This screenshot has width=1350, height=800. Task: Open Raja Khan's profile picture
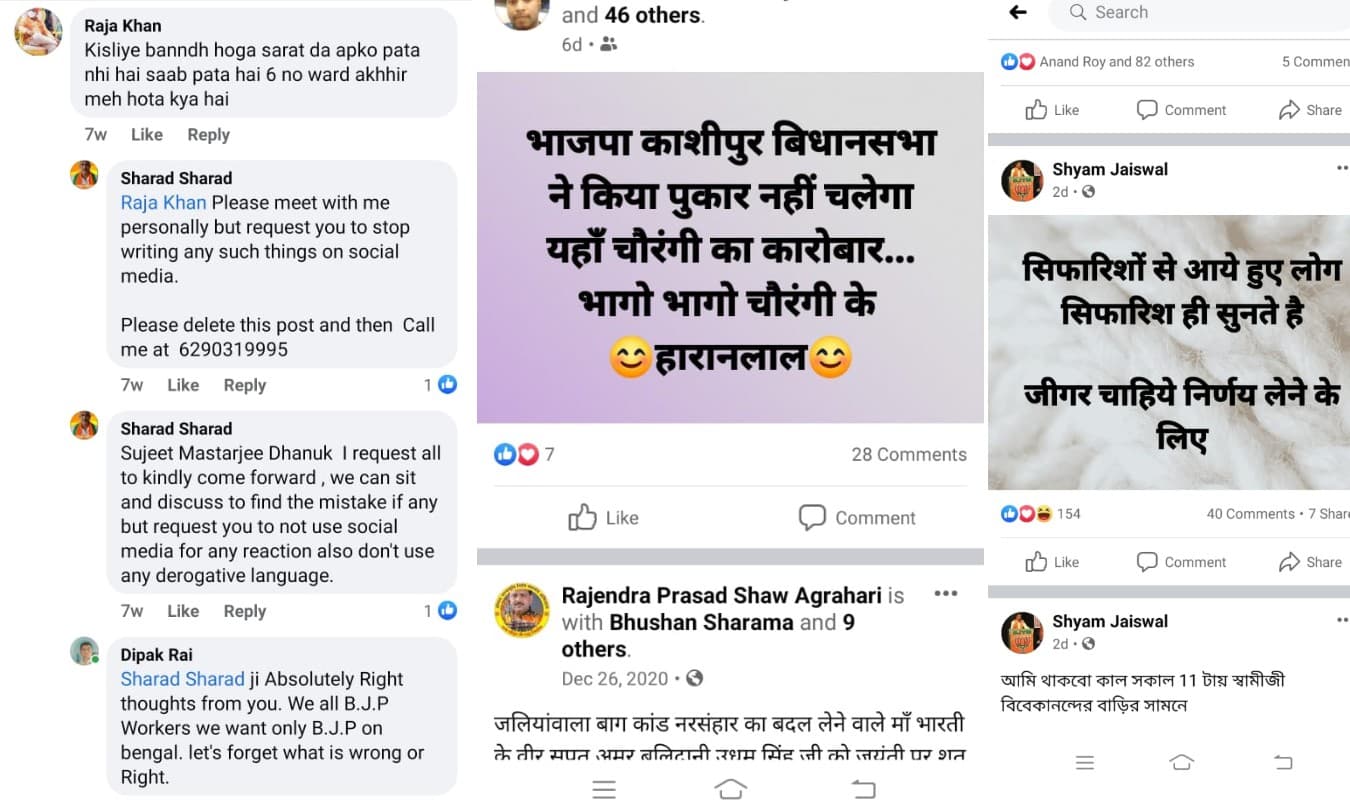click(38, 31)
